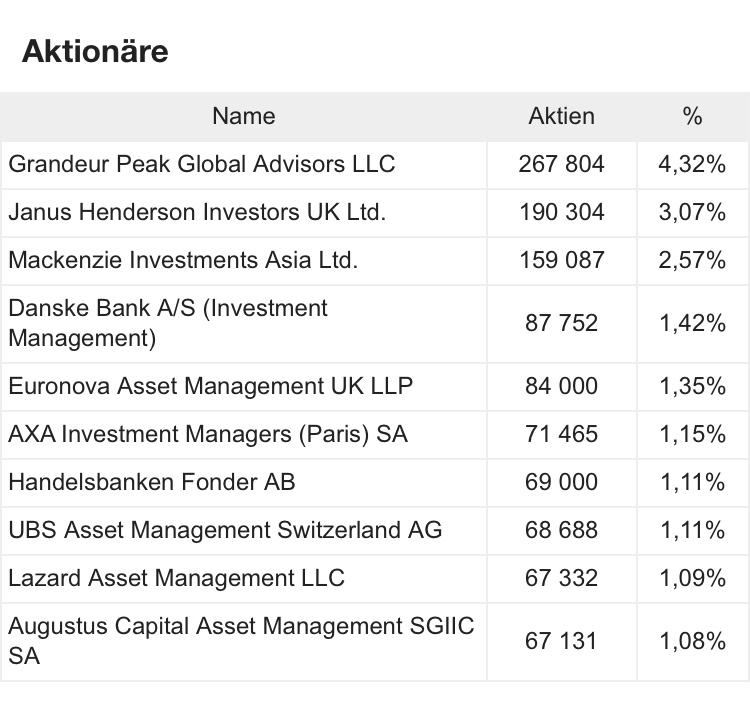The width and height of the screenshot is (750, 708).
Task: Click the 2,57% percentage value
Action: point(692,260)
